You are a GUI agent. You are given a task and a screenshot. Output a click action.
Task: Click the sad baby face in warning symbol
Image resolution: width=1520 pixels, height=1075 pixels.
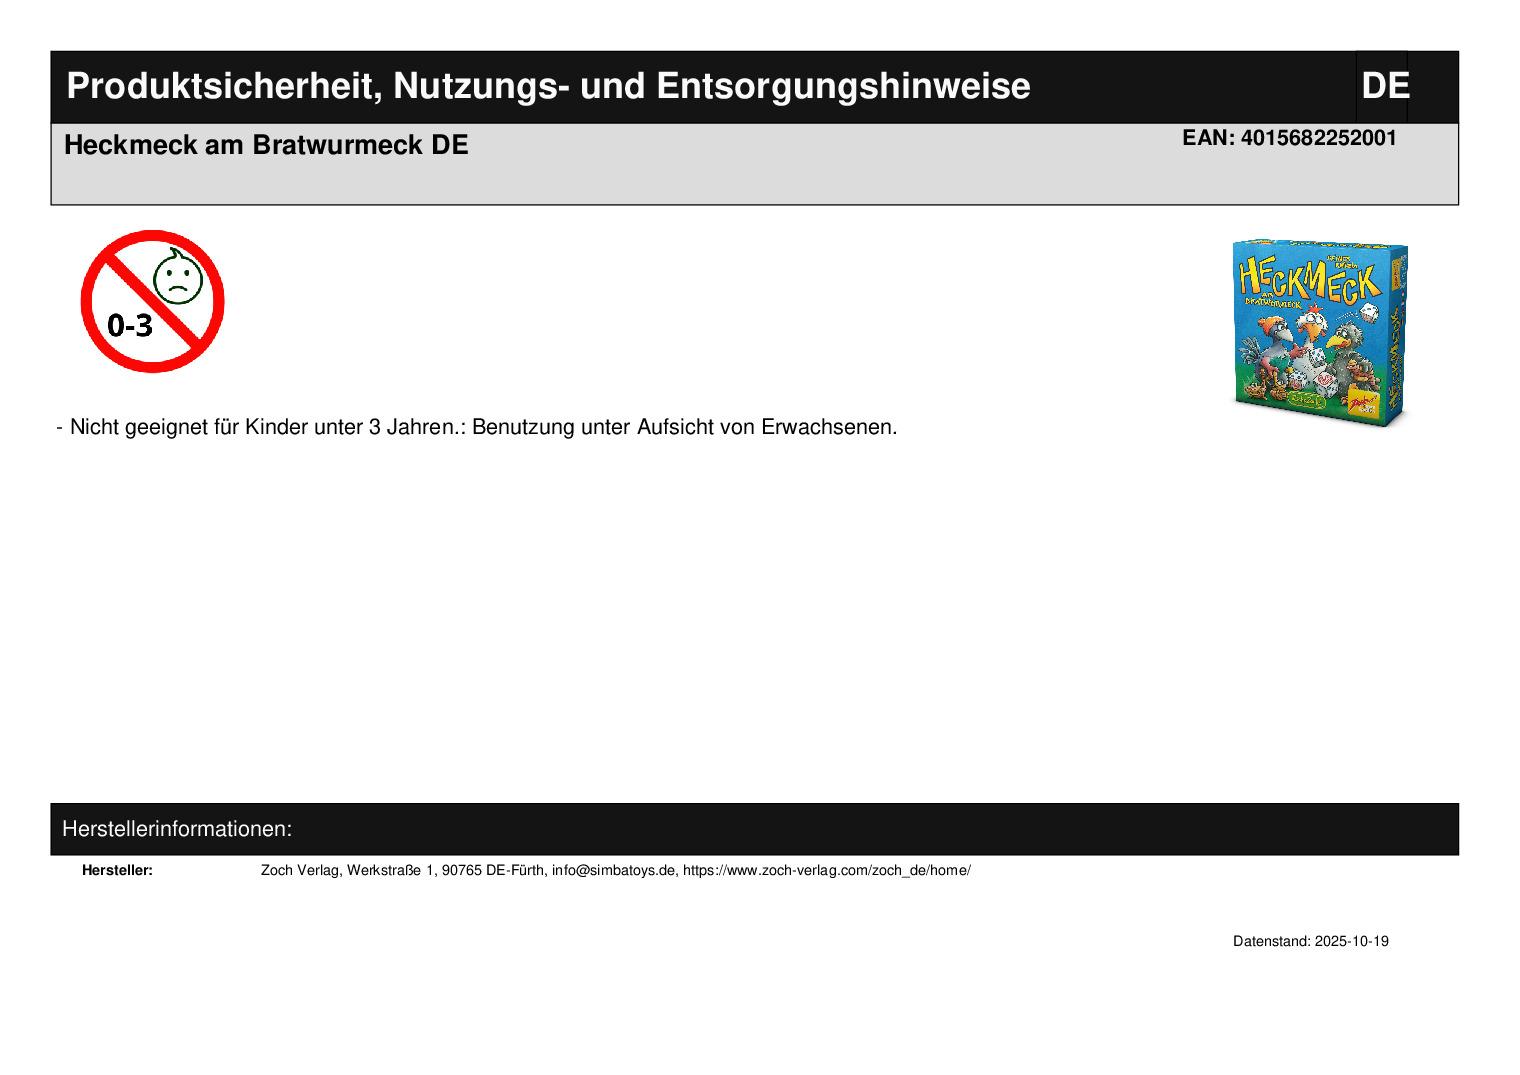178,278
